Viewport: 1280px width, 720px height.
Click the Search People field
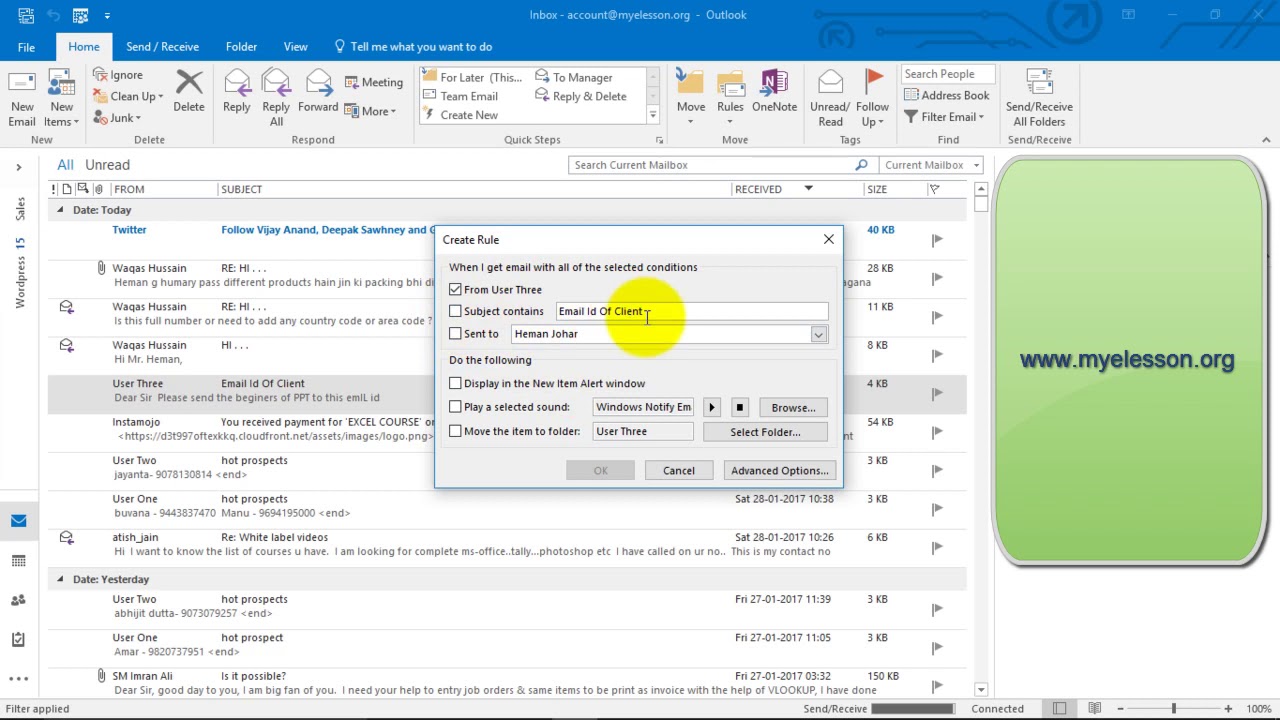tap(948, 74)
